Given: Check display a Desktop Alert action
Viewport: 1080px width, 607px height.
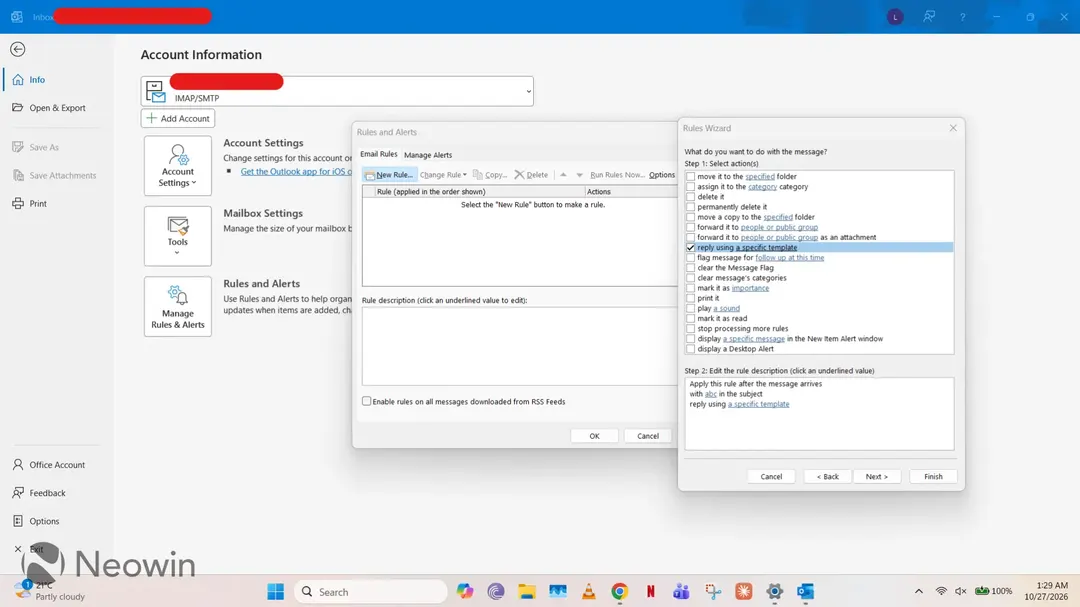Looking at the screenshot, I should (x=690, y=349).
